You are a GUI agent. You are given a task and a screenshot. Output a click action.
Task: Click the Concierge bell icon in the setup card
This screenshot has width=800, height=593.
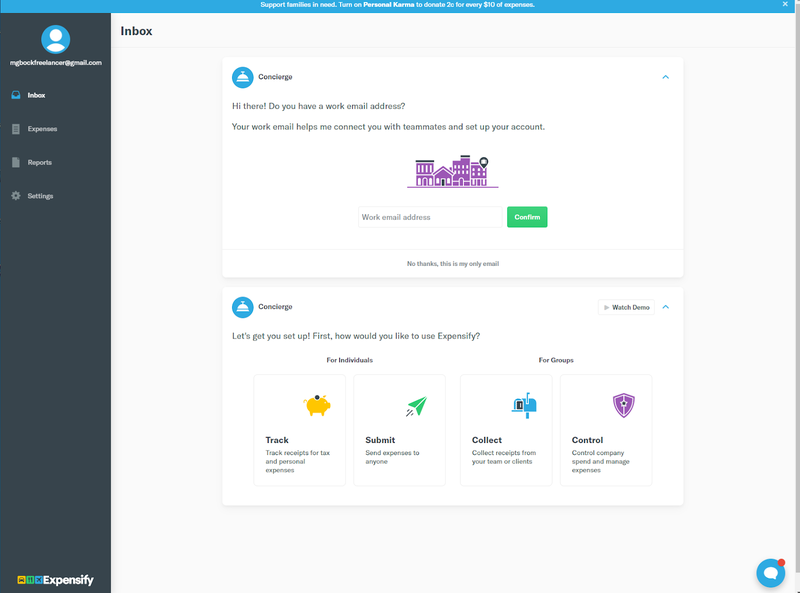pyautogui.click(x=242, y=307)
